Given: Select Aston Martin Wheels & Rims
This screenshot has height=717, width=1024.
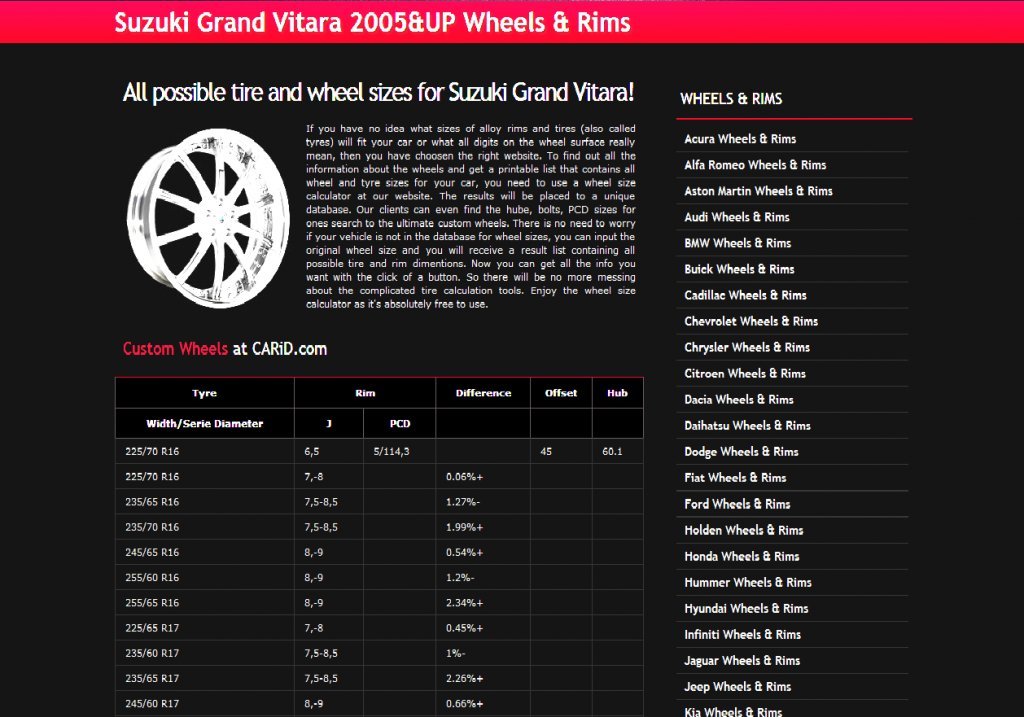Looking at the screenshot, I should [x=758, y=191].
